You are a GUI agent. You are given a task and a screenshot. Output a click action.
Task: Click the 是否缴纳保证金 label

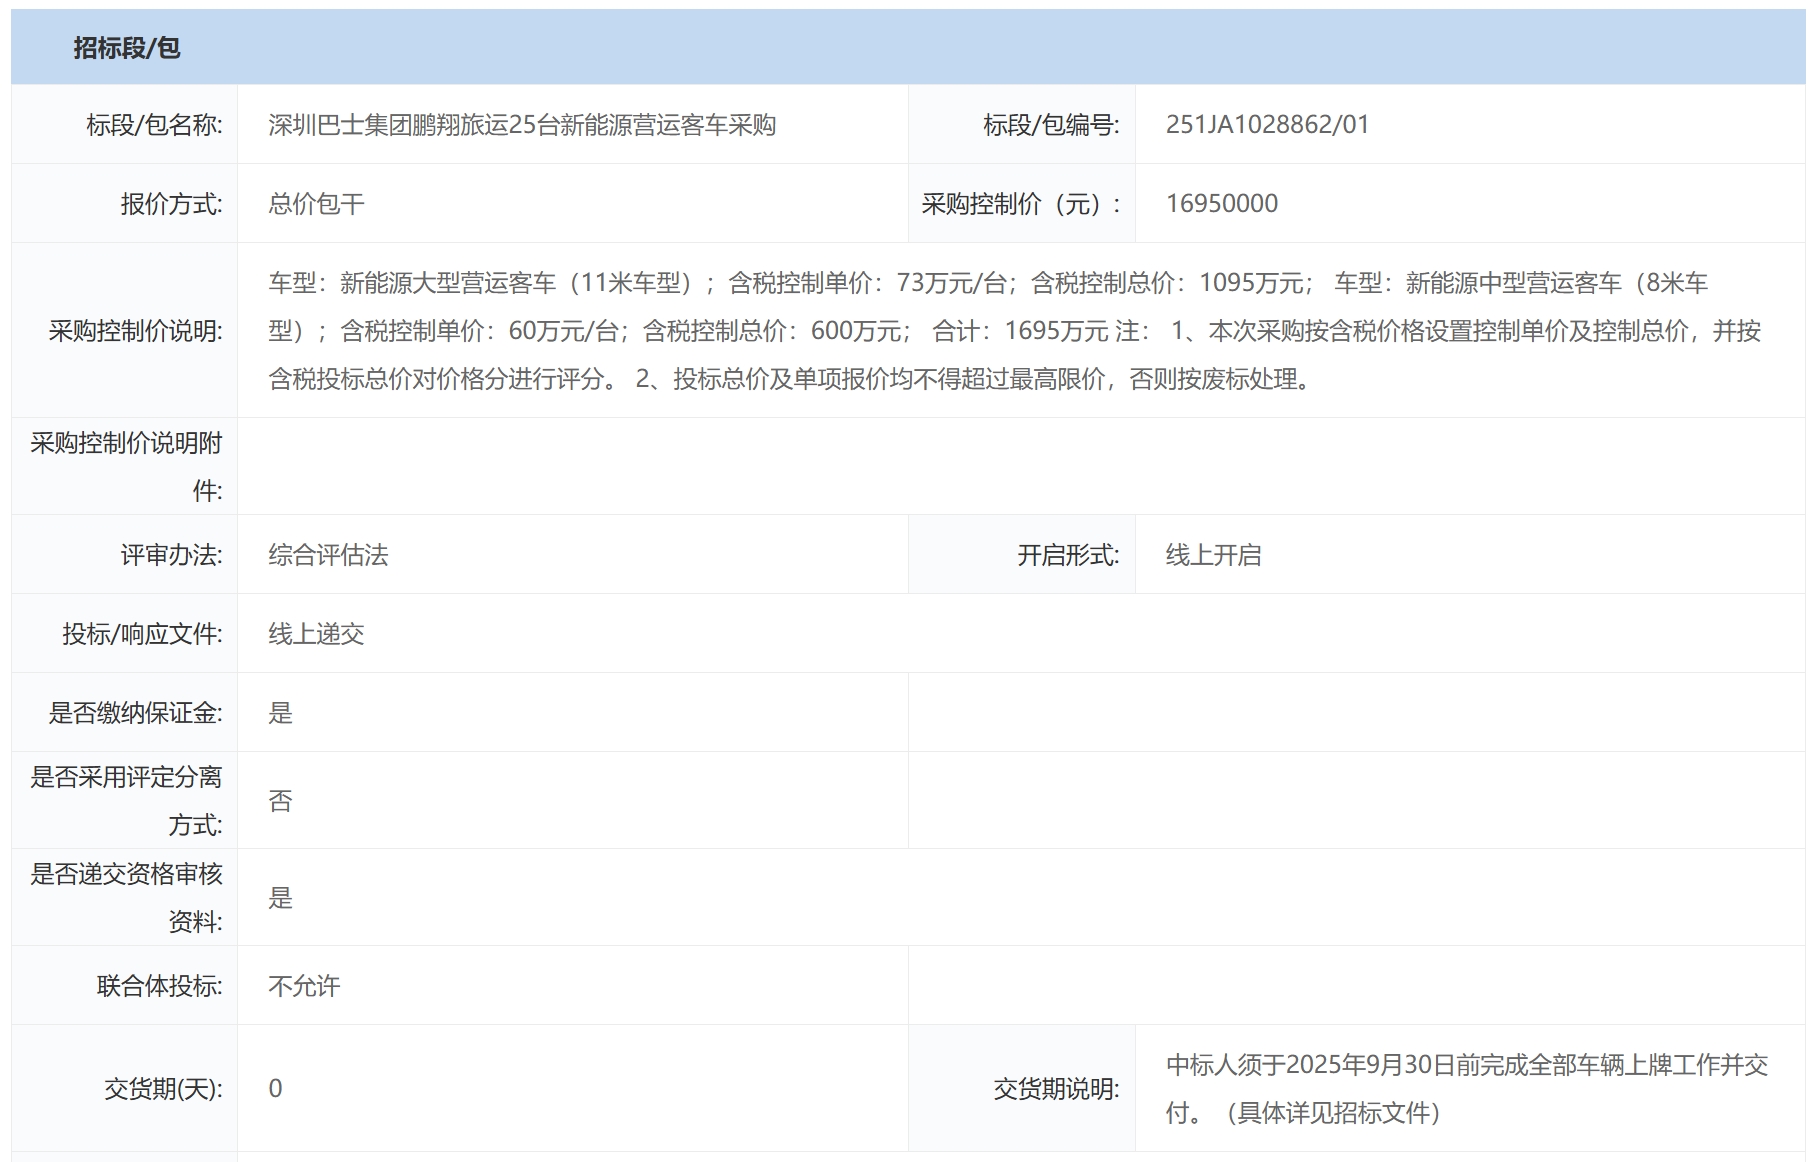pyautogui.click(x=135, y=713)
